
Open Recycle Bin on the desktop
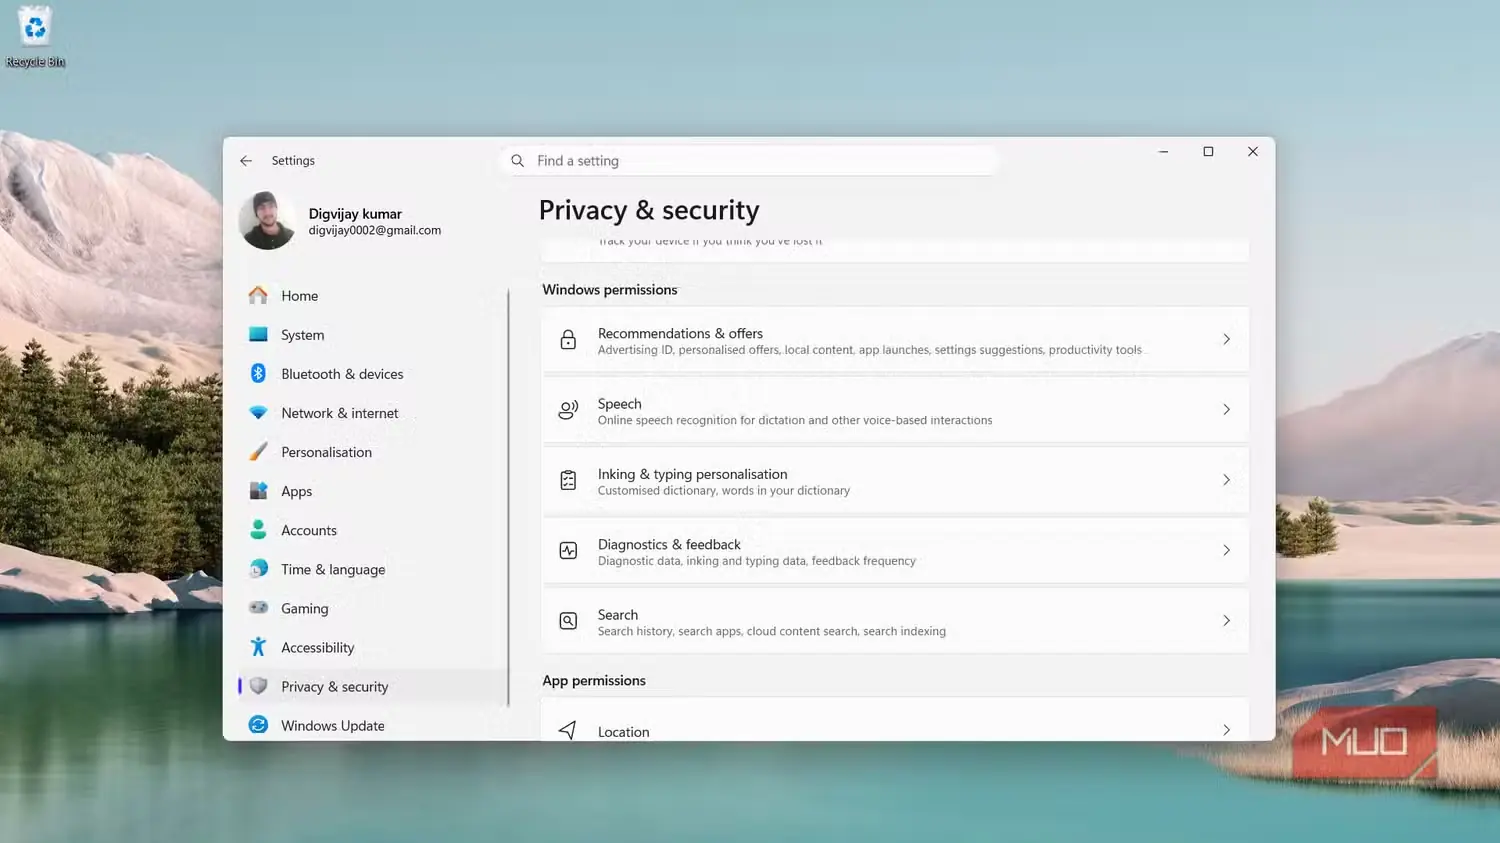click(35, 37)
